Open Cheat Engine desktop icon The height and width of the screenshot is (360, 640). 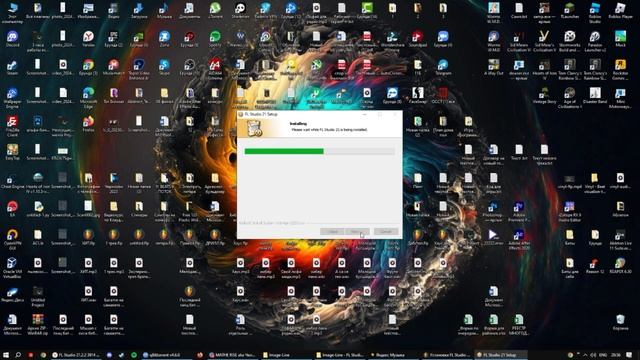pyautogui.click(x=12, y=181)
